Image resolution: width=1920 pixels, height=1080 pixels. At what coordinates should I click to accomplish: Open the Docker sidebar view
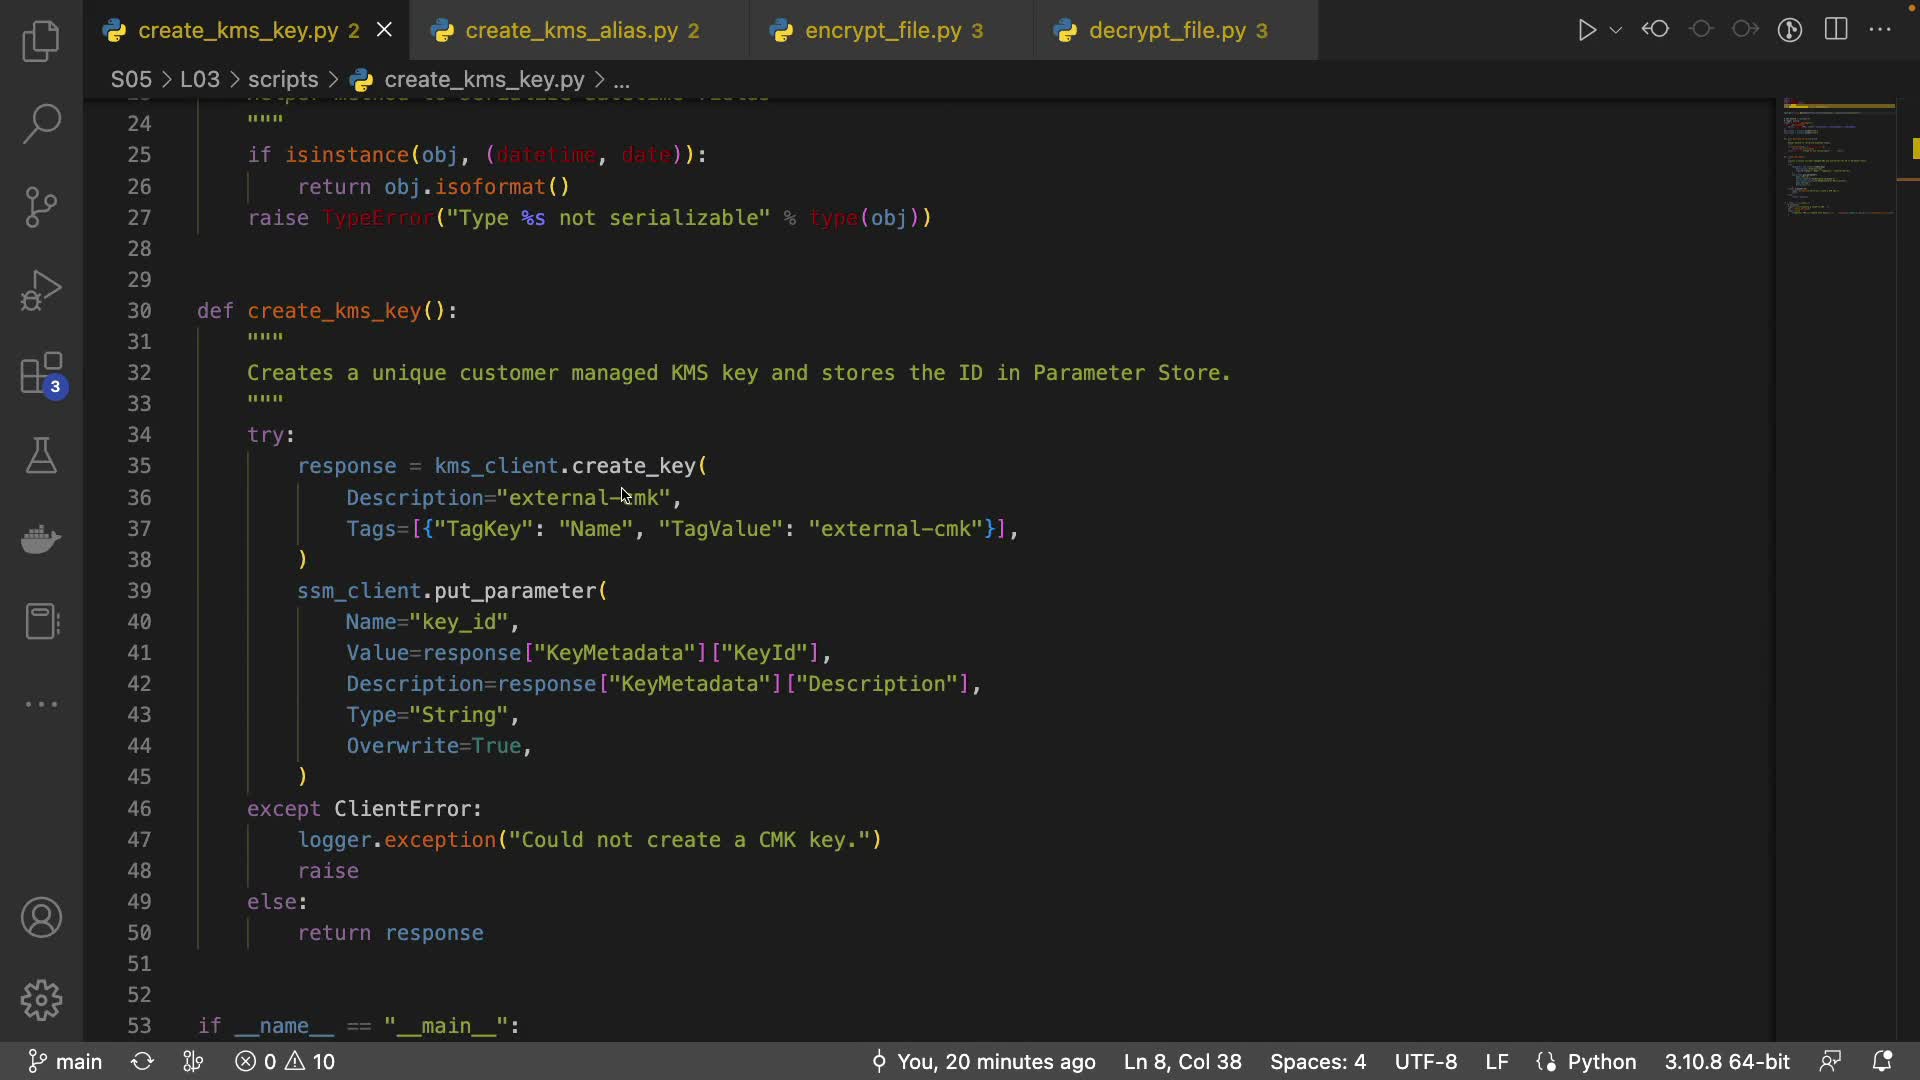pos(41,539)
